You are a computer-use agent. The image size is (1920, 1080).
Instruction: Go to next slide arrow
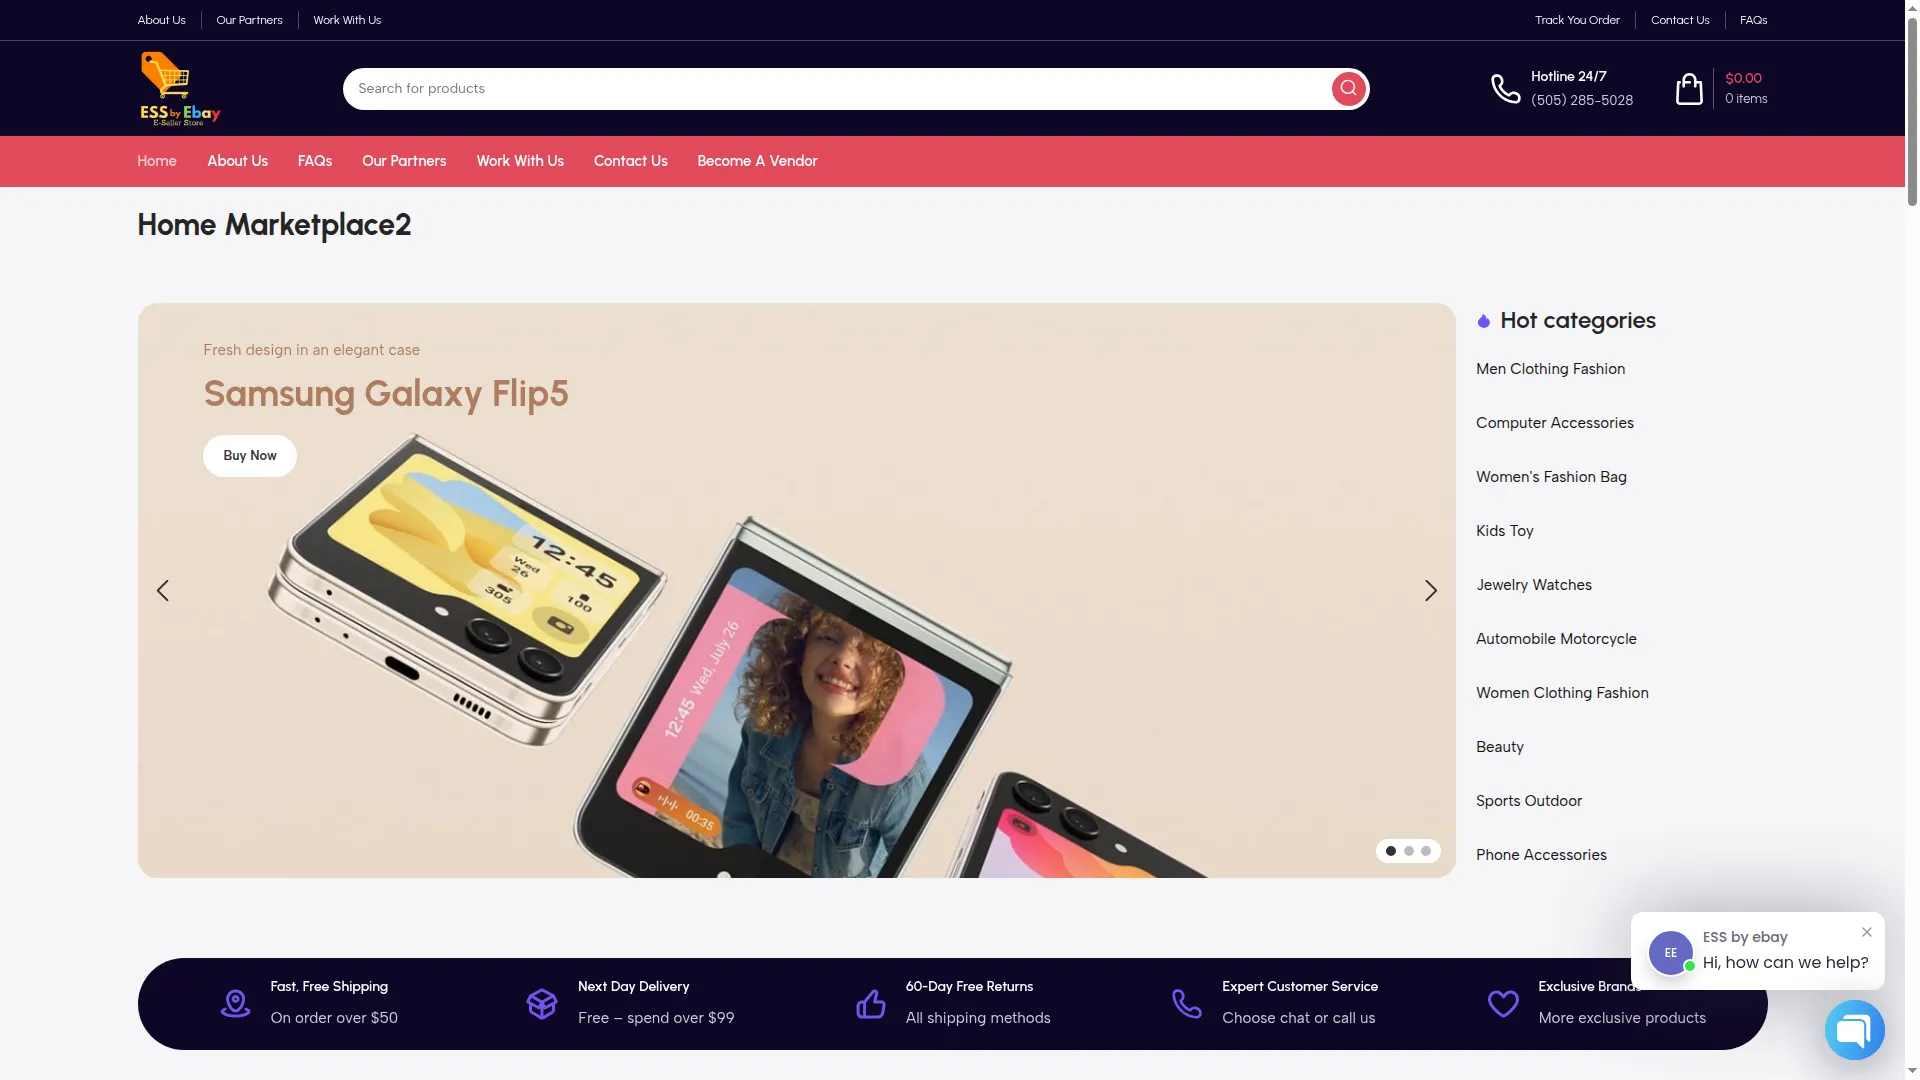1430,590
